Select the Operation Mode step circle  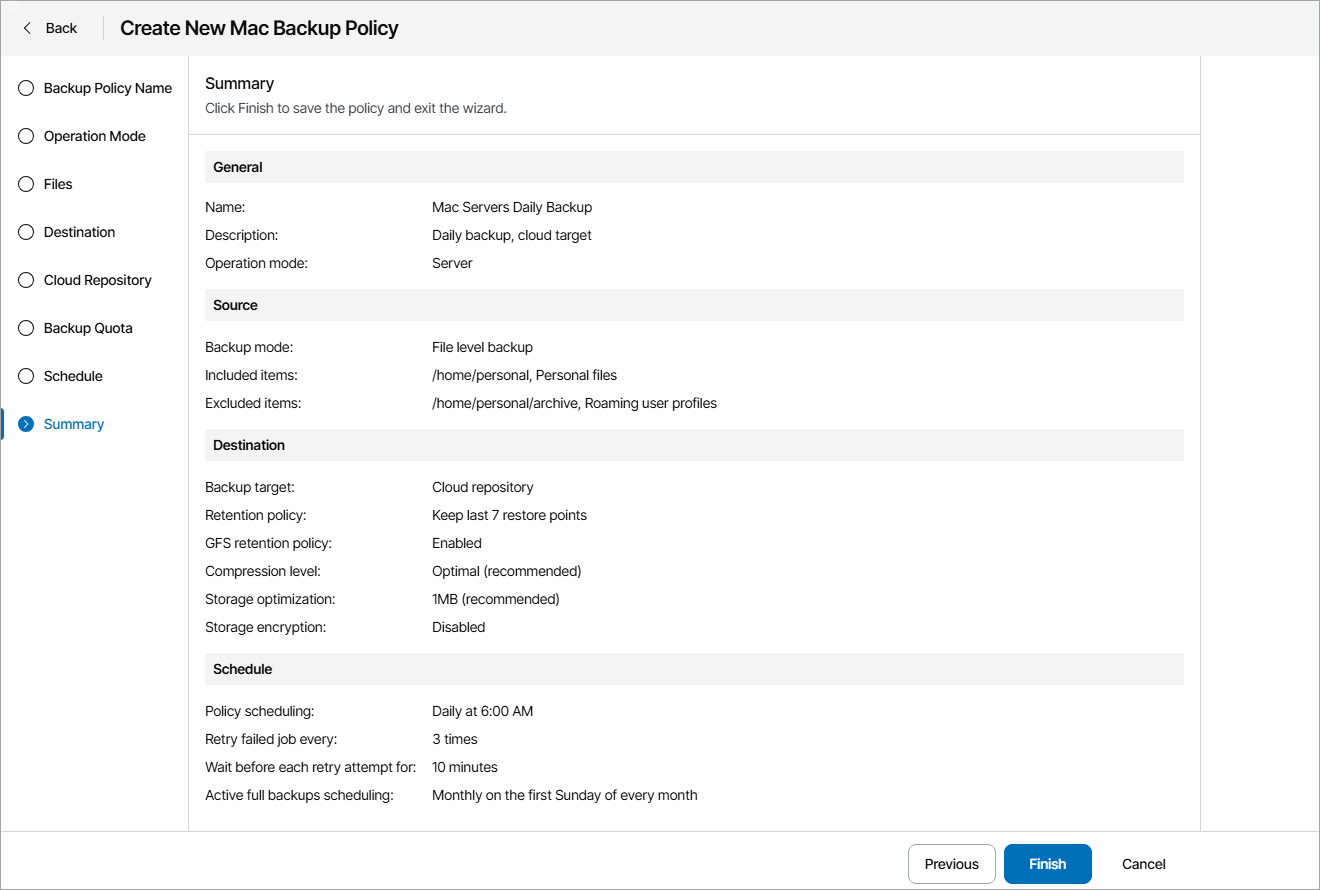(x=27, y=136)
